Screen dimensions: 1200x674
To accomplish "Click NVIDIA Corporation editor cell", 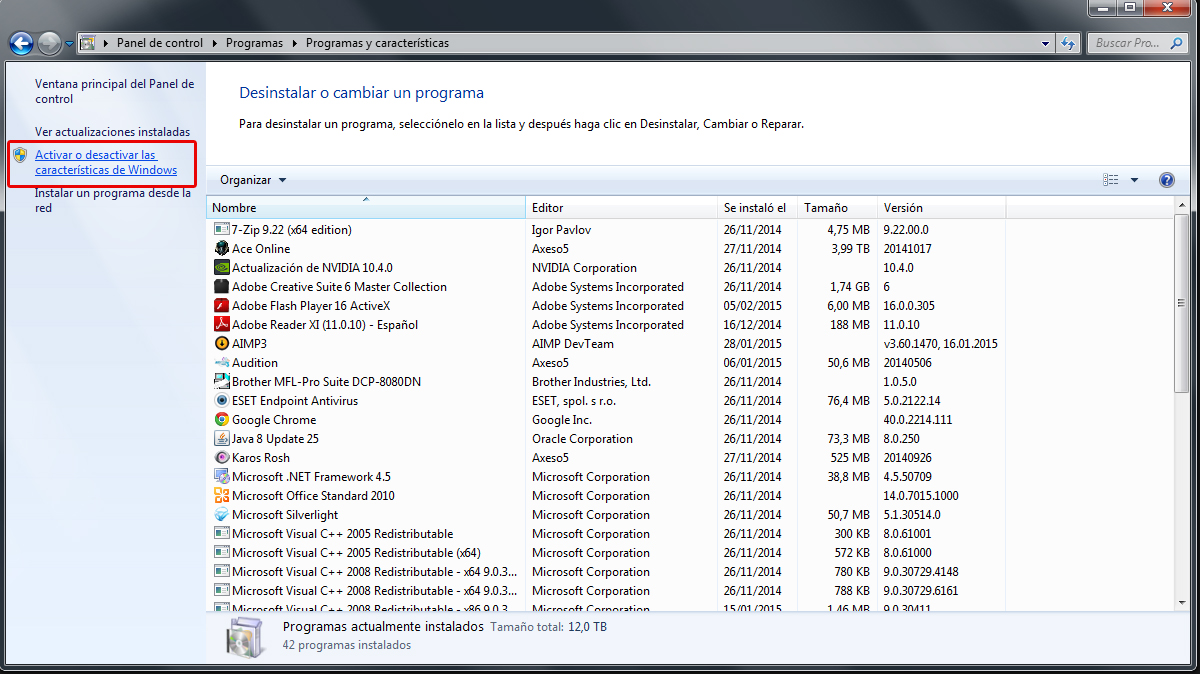I will tap(584, 268).
